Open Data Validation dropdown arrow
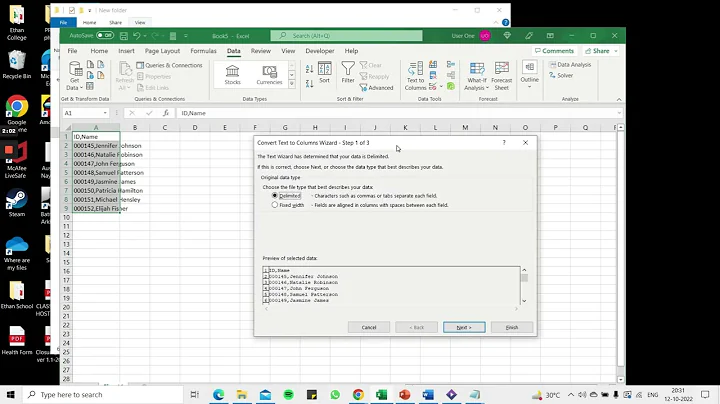The height and width of the screenshot is (404, 720). coord(441,86)
